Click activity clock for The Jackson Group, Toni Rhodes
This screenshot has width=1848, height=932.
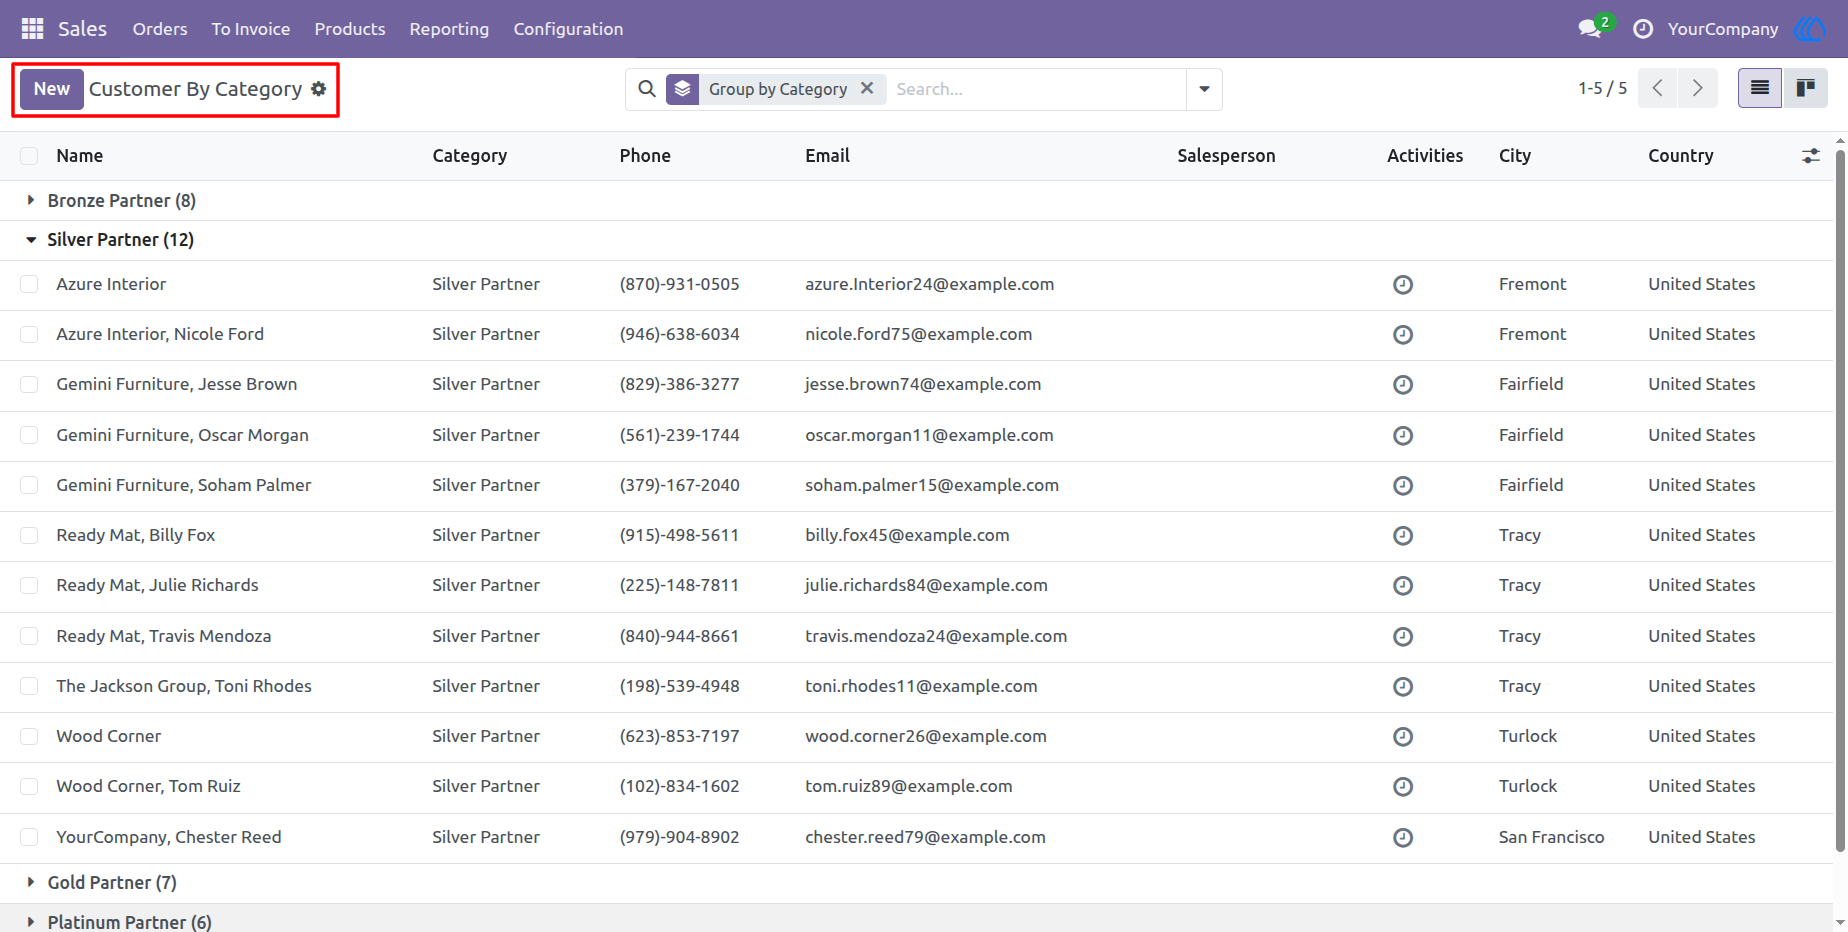(1403, 687)
